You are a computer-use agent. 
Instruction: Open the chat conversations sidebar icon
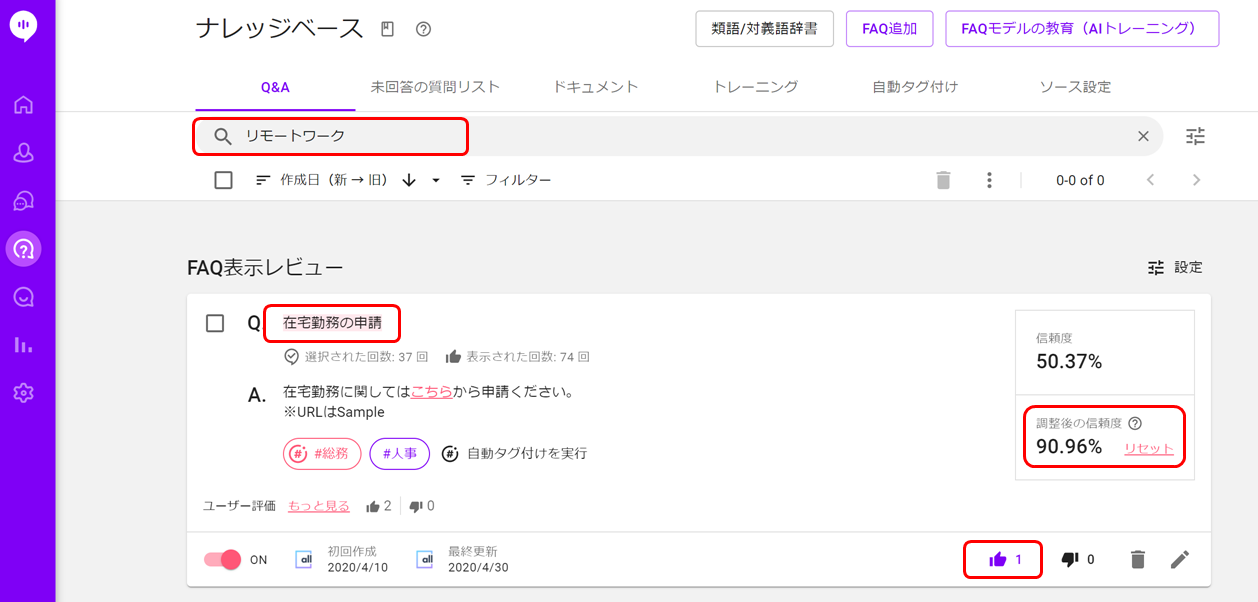[x=24, y=201]
